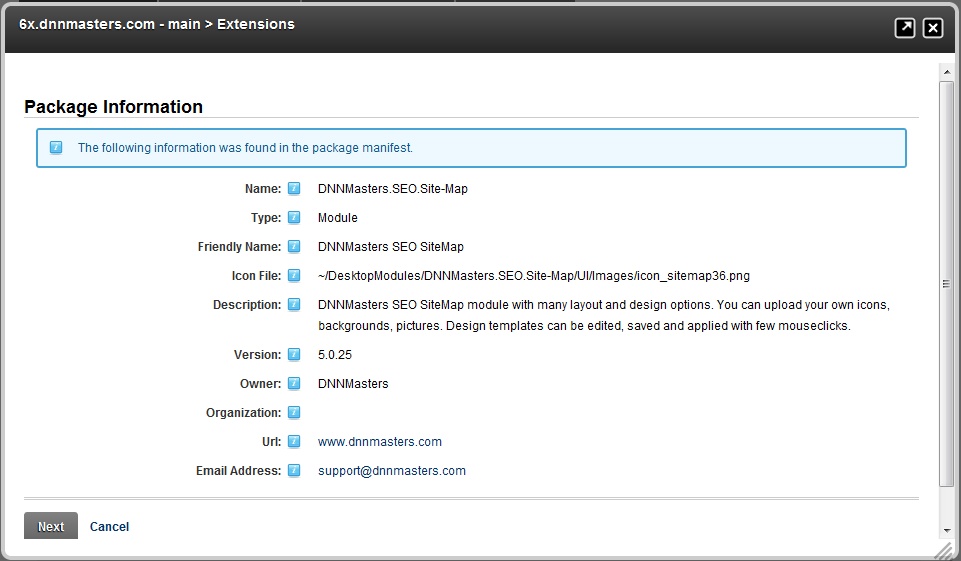The height and width of the screenshot is (561, 961).
Task: Click the support@dnnmasters.com email link
Action: click(392, 471)
